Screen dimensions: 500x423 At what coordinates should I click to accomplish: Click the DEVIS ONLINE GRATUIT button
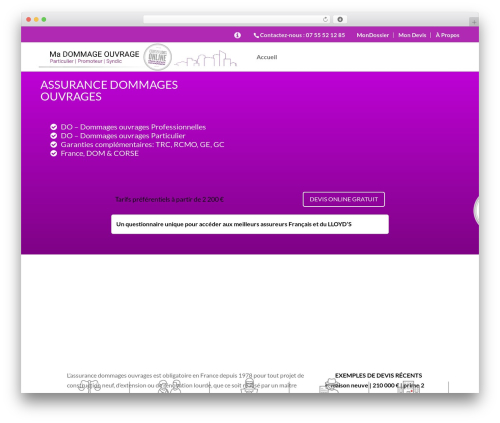(344, 199)
